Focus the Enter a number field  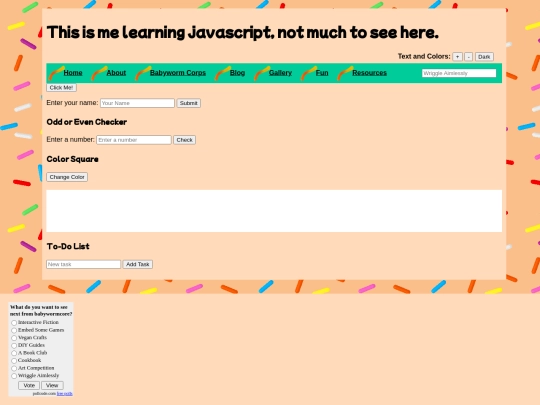point(134,140)
